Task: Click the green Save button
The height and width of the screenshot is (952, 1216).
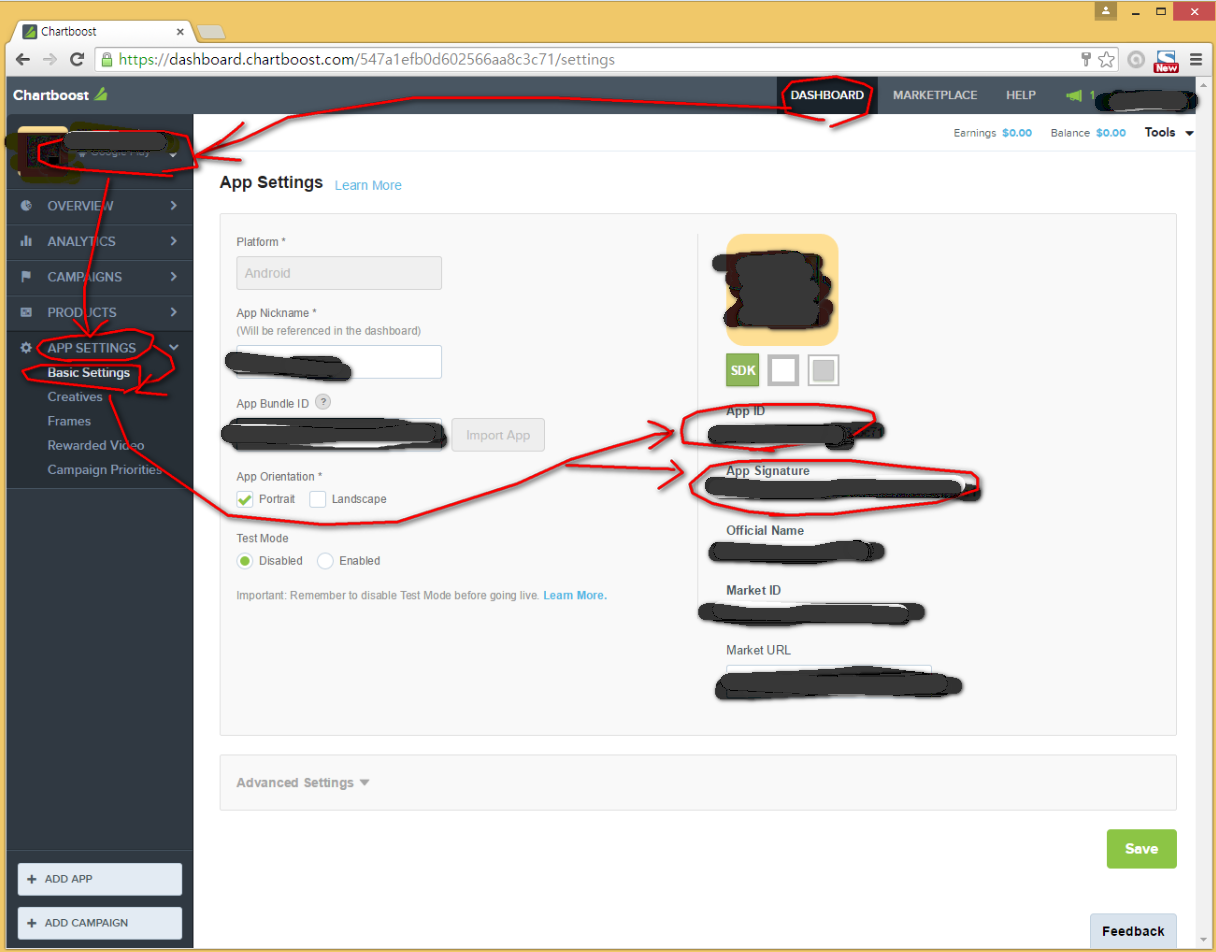Action: tap(1141, 849)
